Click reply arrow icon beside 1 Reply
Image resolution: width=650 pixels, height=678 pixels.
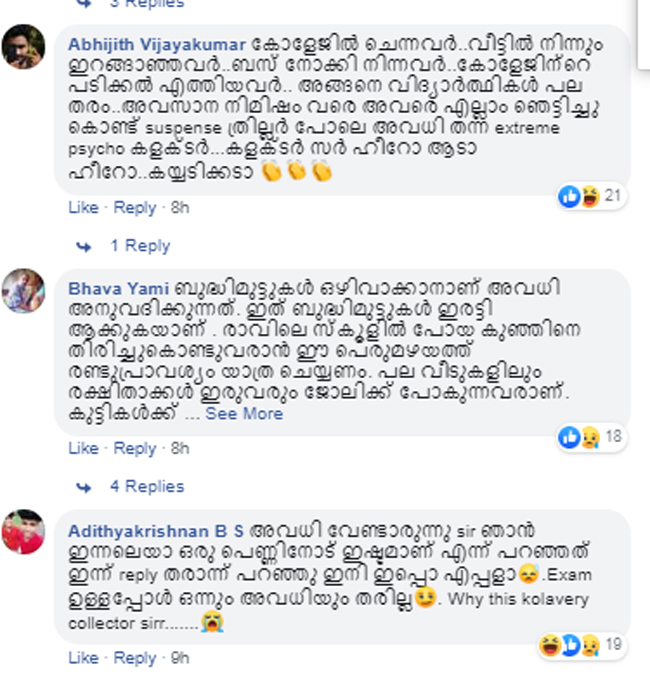pos(84,247)
